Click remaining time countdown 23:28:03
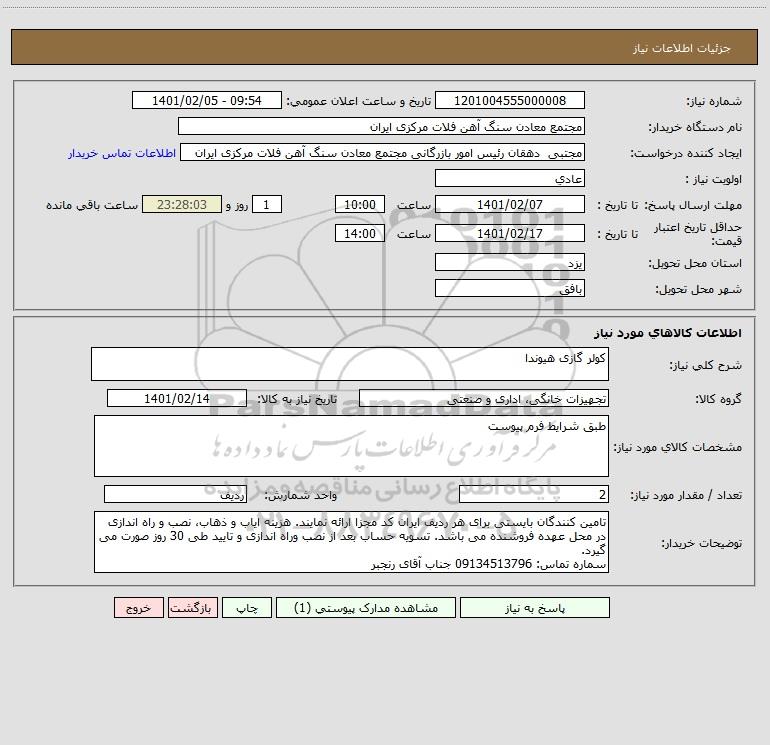 point(182,204)
